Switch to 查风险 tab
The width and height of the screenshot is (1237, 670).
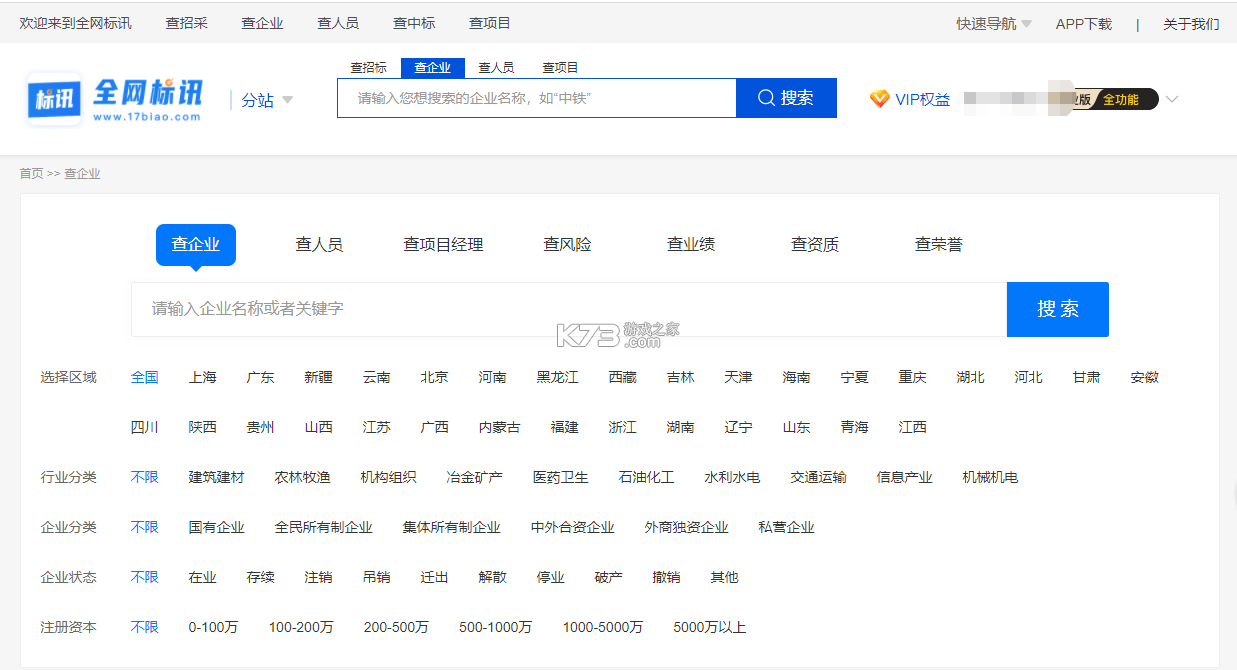(567, 244)
